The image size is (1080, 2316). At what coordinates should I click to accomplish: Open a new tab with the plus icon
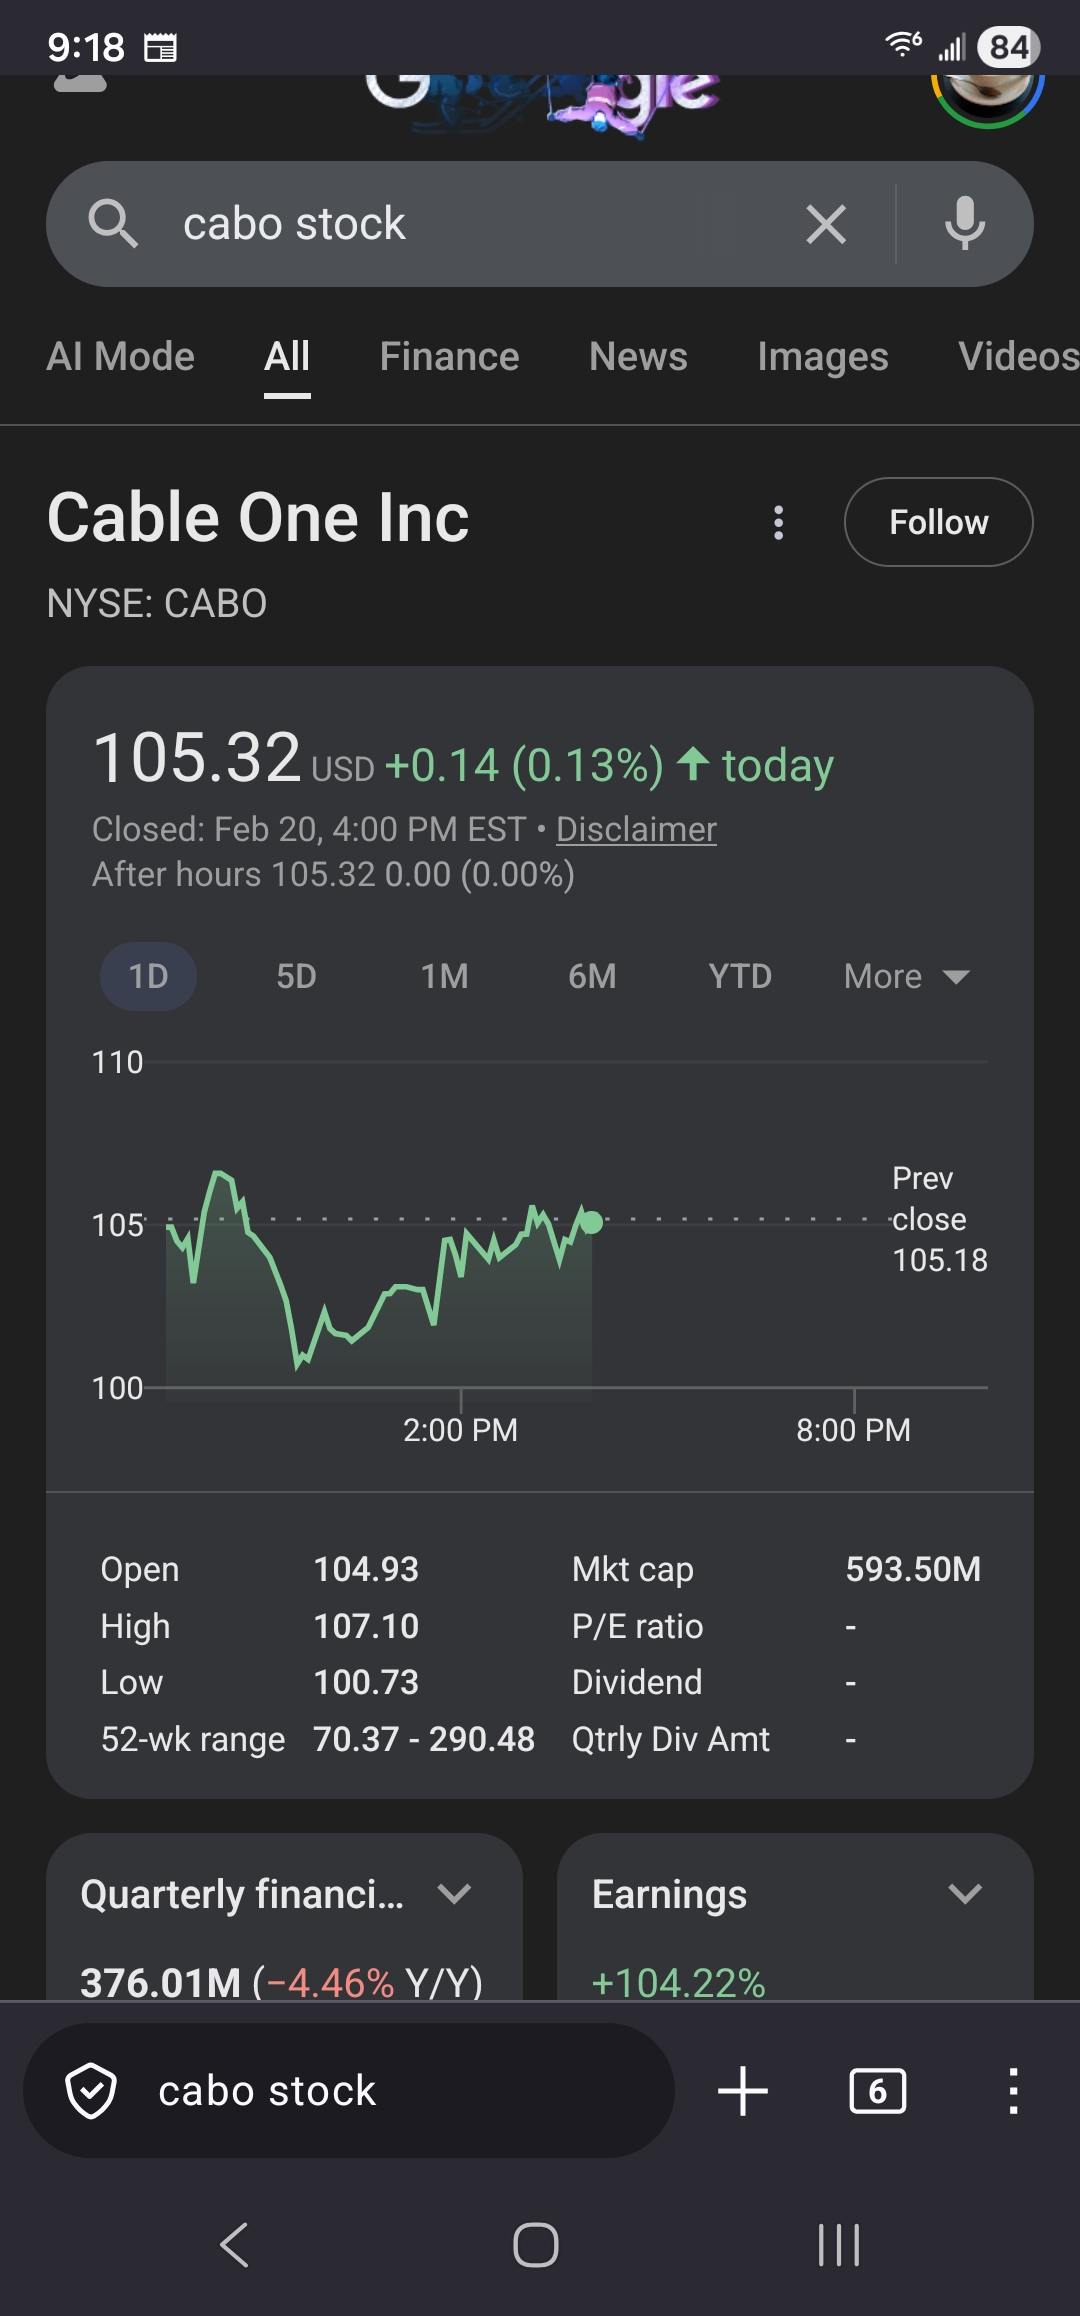pyautogui.click(x=743, y=2091)
